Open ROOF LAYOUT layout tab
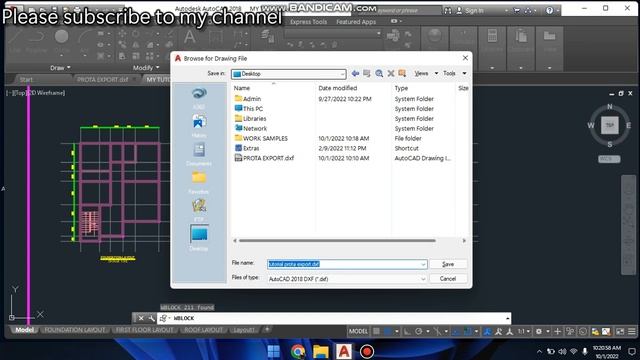The image size is (640, 360). 203,330
